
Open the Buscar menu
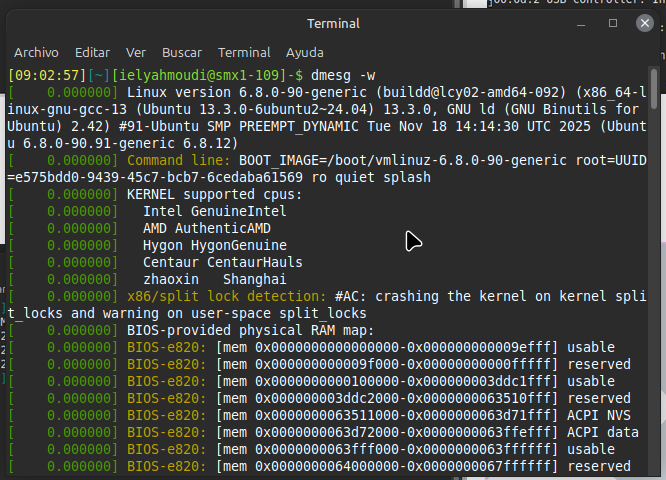(182, 53)
